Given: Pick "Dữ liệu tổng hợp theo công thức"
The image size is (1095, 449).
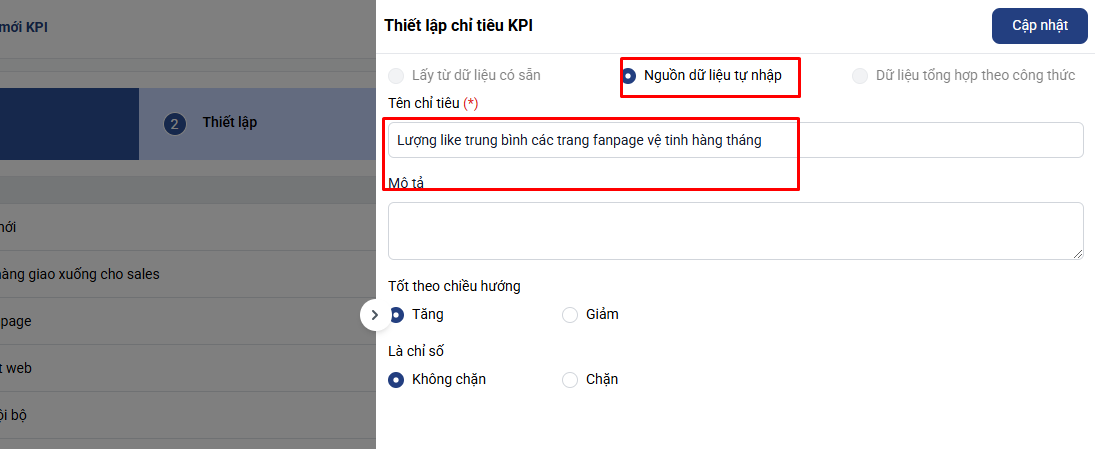Looking at the screenshot, I should click(x=860, y=76).
